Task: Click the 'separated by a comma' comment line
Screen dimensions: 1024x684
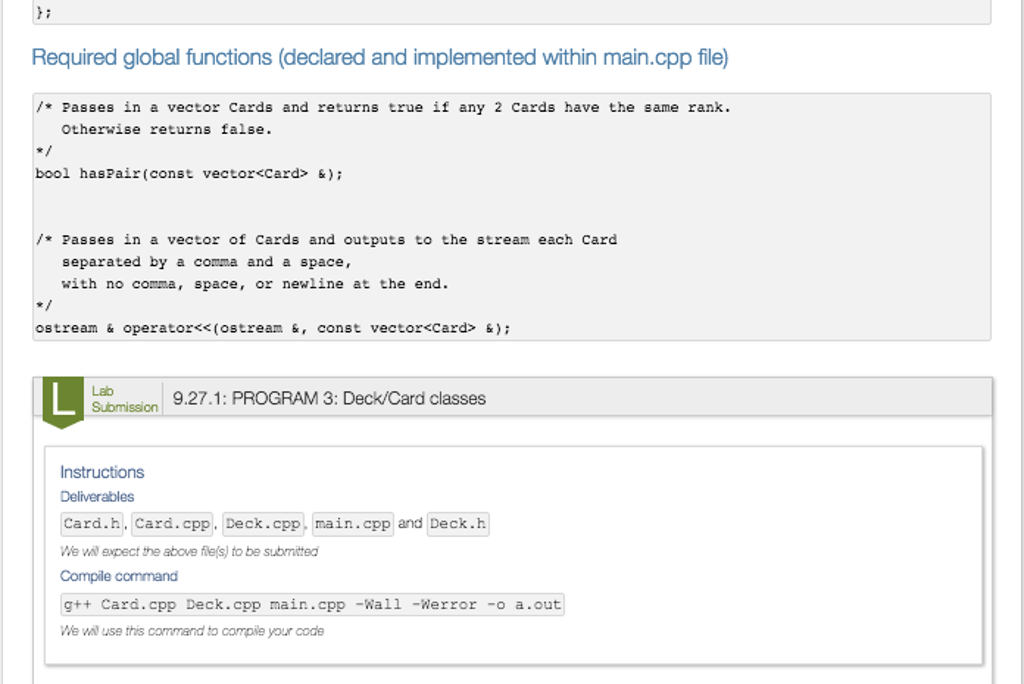Action: point(206,262)
